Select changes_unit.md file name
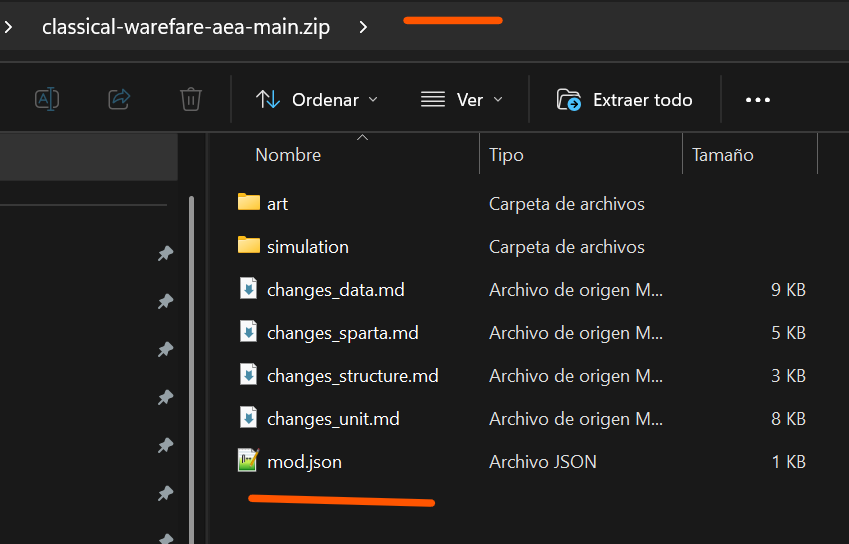Image resolution: width=849 pixels, height=544 pixels. coord(333,419)
